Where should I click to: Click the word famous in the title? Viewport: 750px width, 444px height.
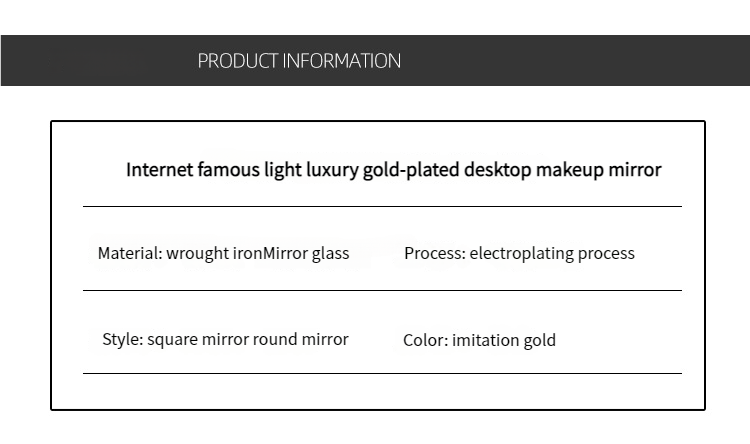(x=228, y=170)
